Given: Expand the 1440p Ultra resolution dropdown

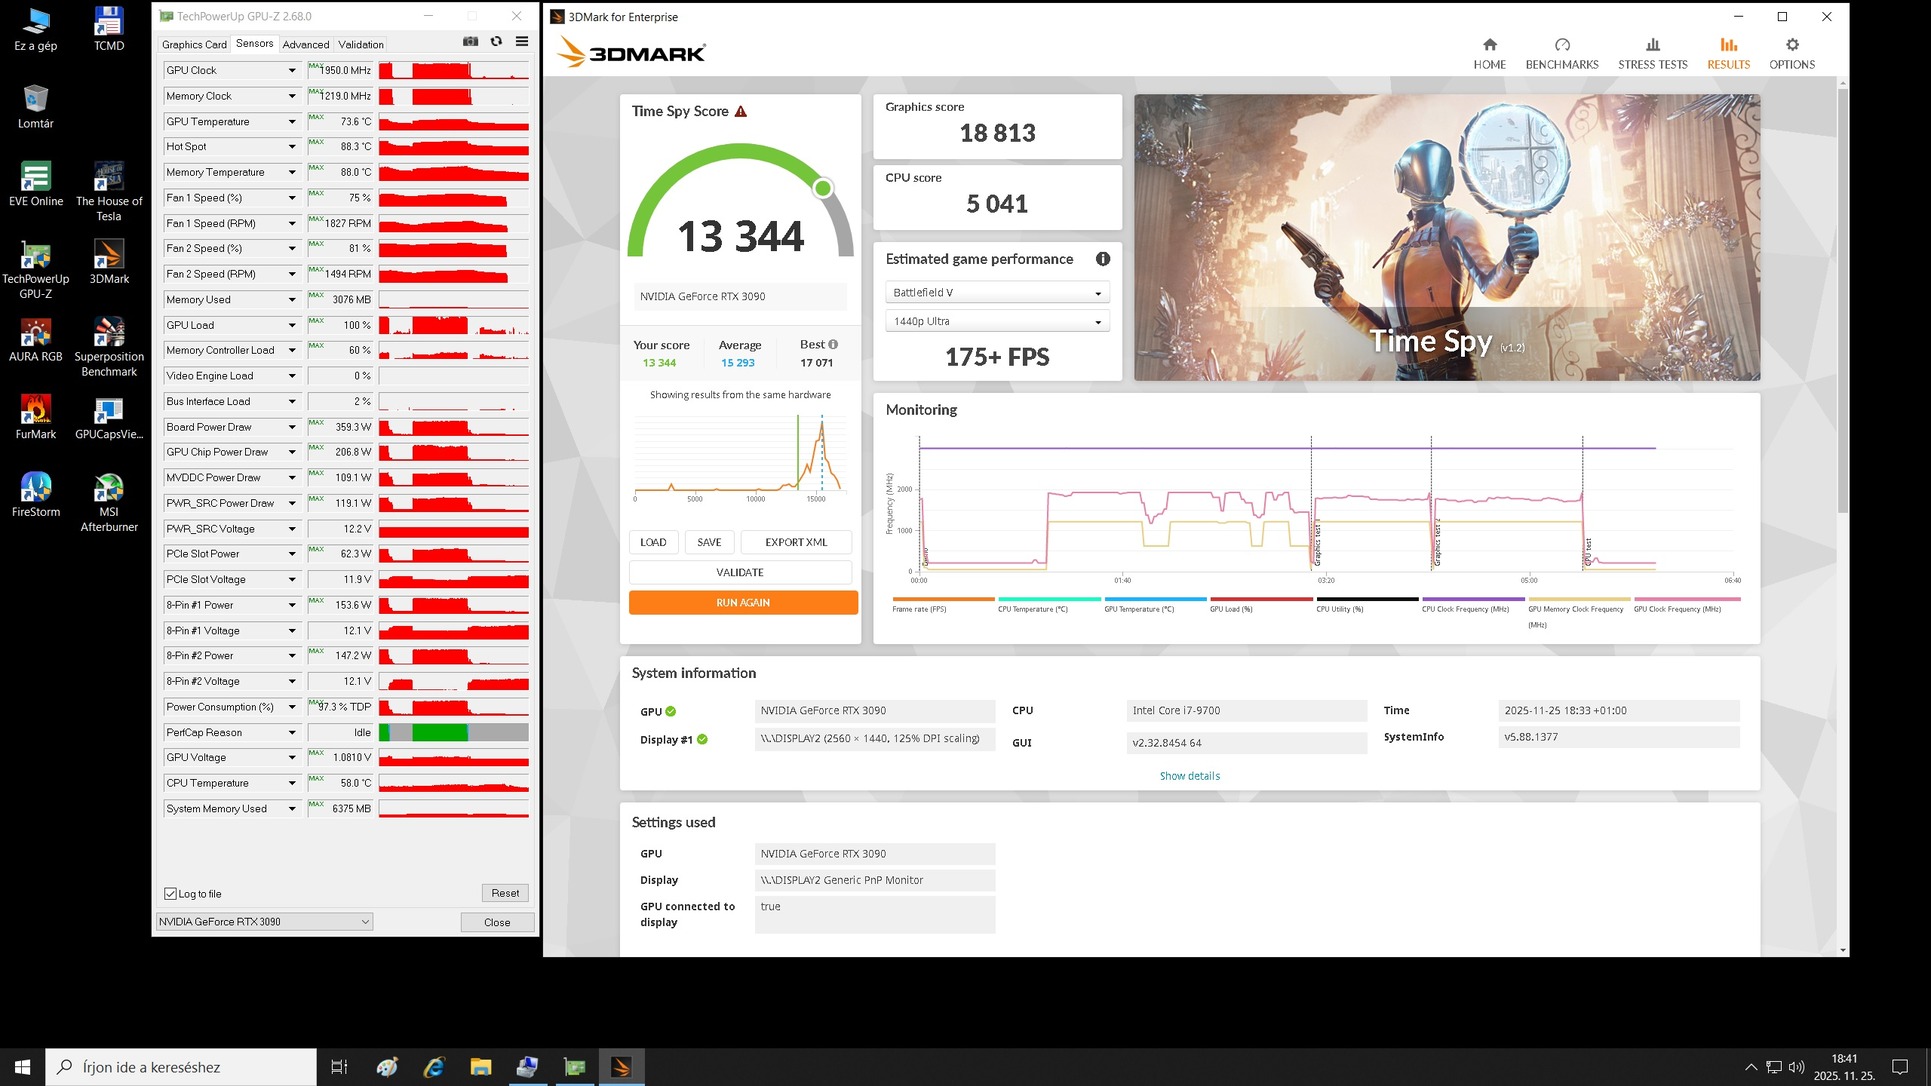Looking at the screenshot, I should tap(996, 322).
